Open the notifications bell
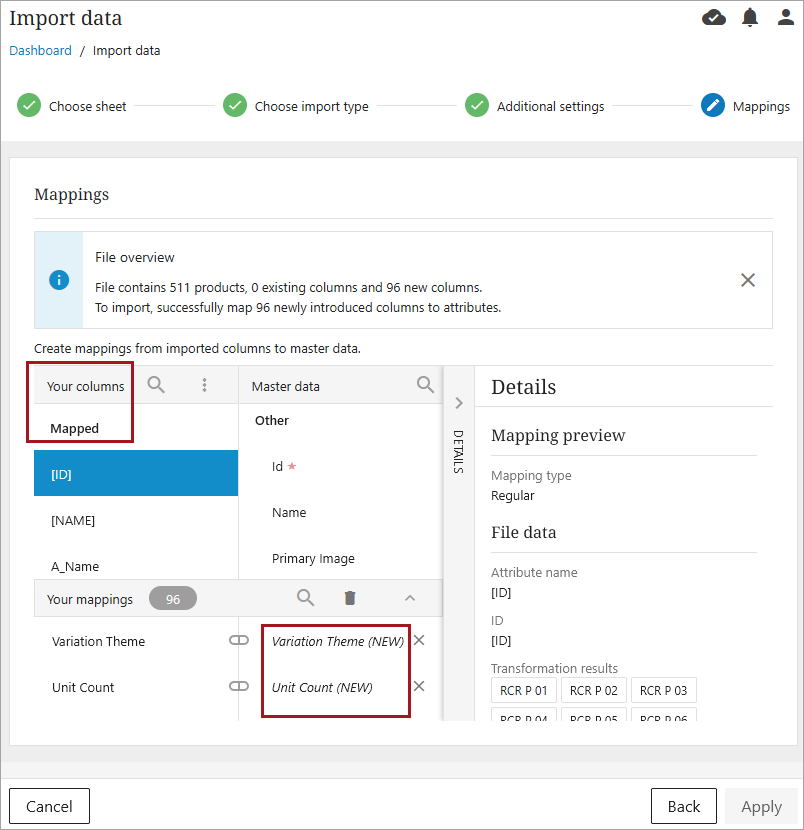 click(750, 17)
